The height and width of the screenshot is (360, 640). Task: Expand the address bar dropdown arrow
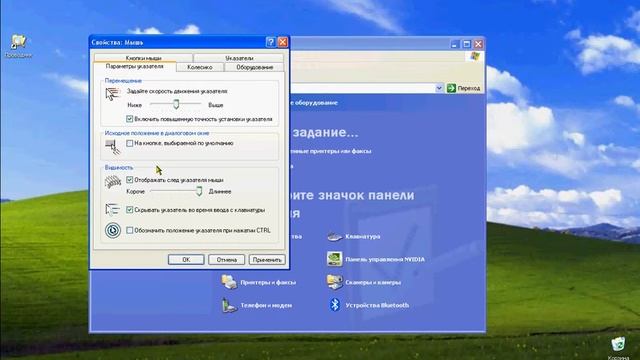pyautogui.click(x=439, y=88)
